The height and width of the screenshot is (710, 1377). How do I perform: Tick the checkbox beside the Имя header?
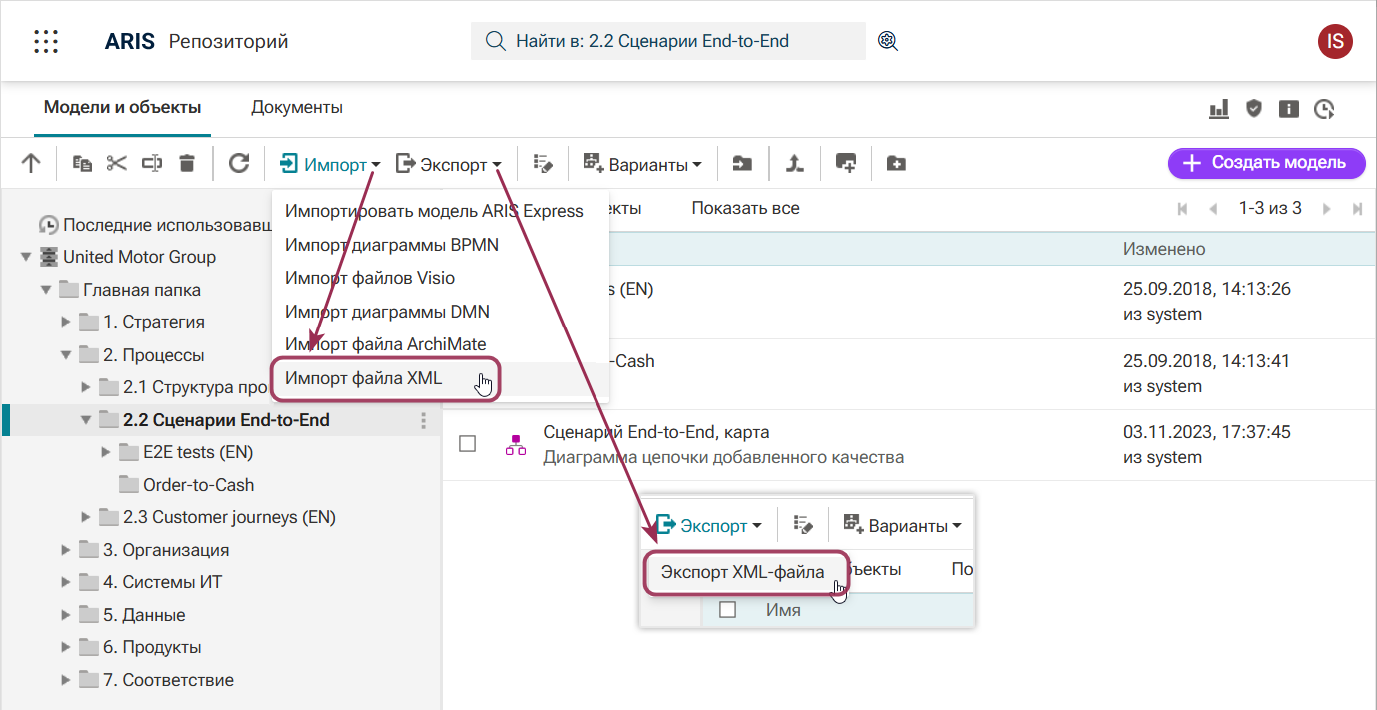pos(728,609)
